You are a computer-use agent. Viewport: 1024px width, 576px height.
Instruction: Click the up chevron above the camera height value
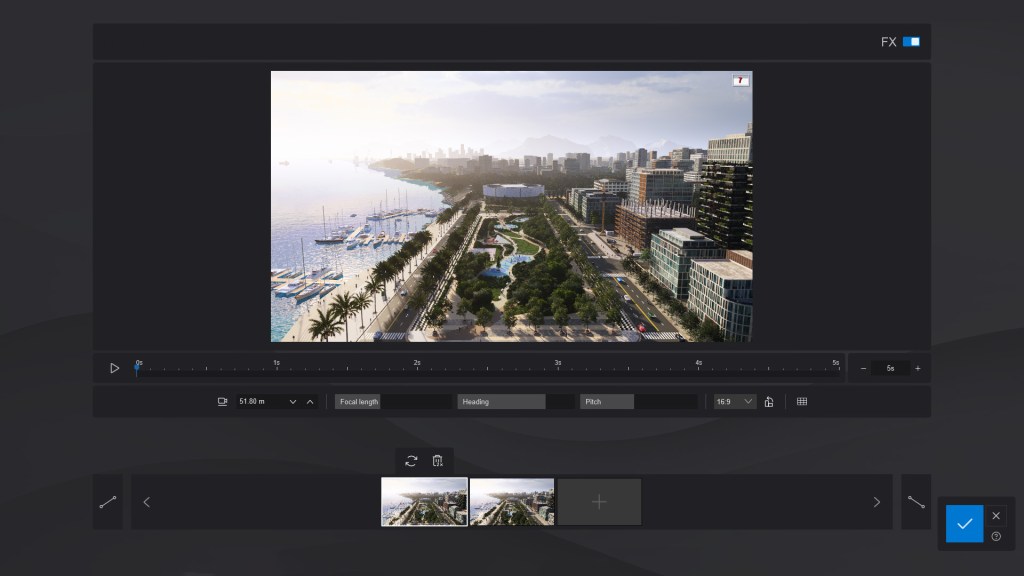click(310, 401)
